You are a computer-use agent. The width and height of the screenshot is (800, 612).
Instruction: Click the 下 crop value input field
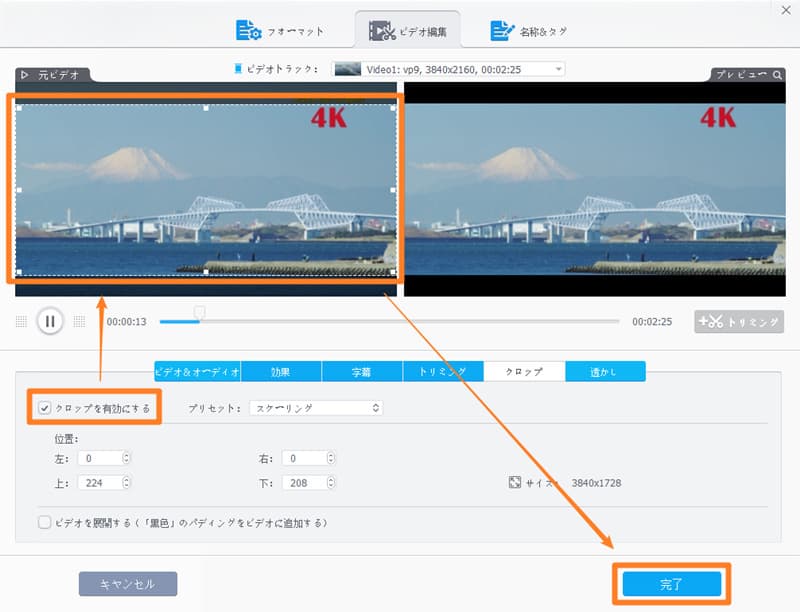[x=300, y=483]
